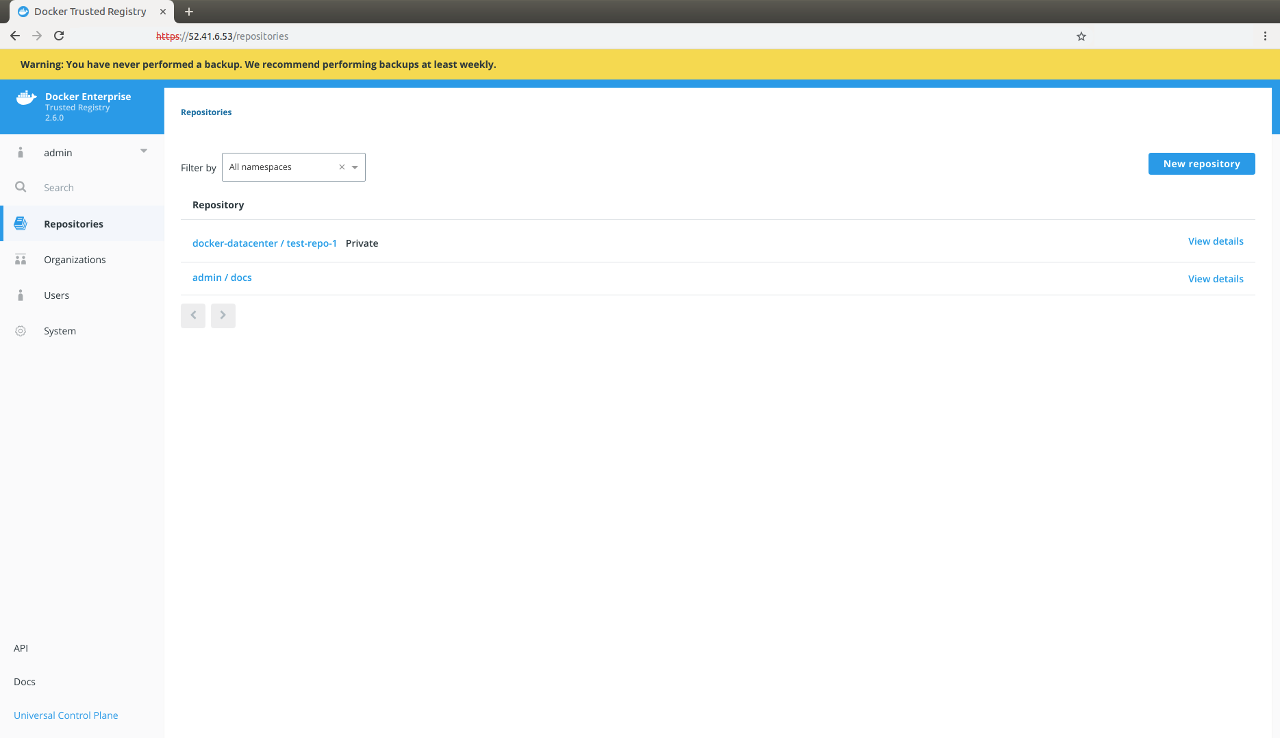
Task: Open the API menu item in sidebar
Action: [21, 648]
